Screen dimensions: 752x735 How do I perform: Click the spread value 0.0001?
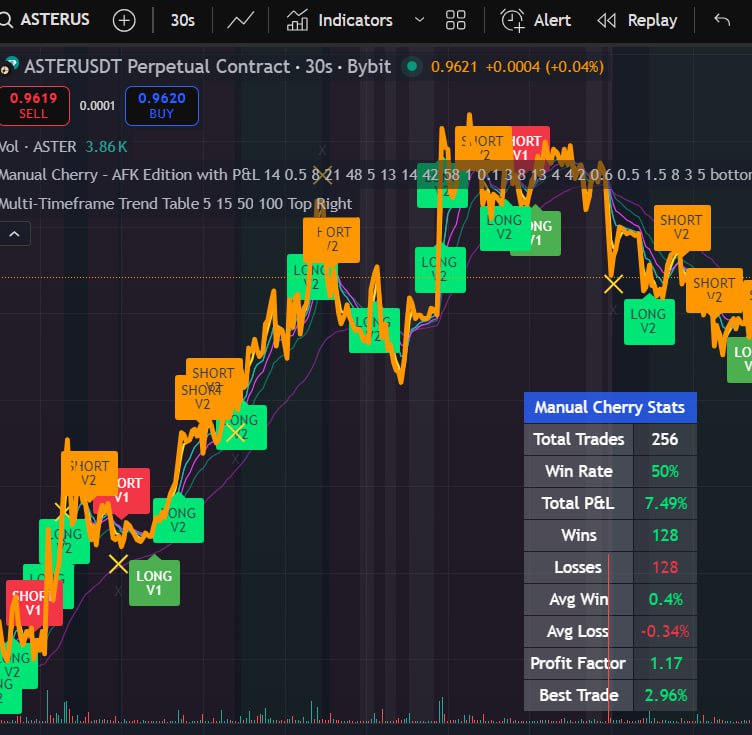coord(97,106)
